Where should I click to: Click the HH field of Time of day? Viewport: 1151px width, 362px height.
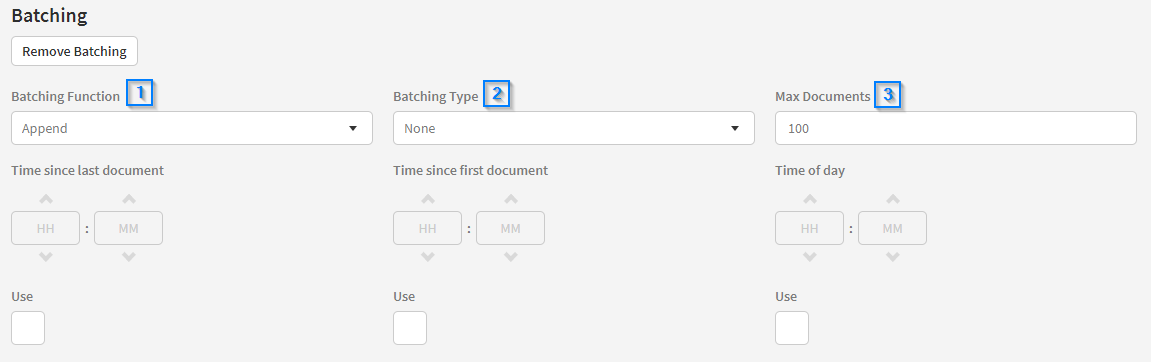coord(810,228)
